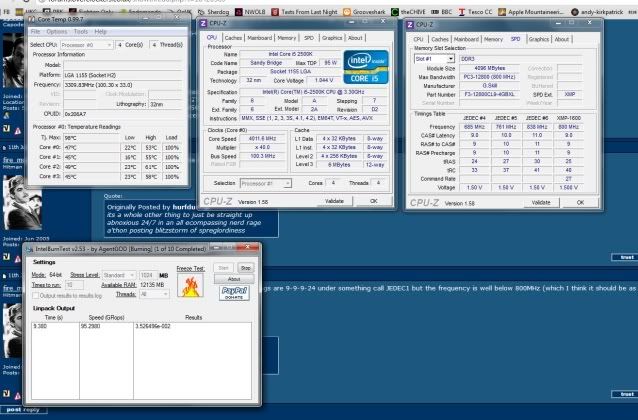Open the Options menu in Core Temp
This screenshot has width=638, height=420.
[x=57, y=32]
